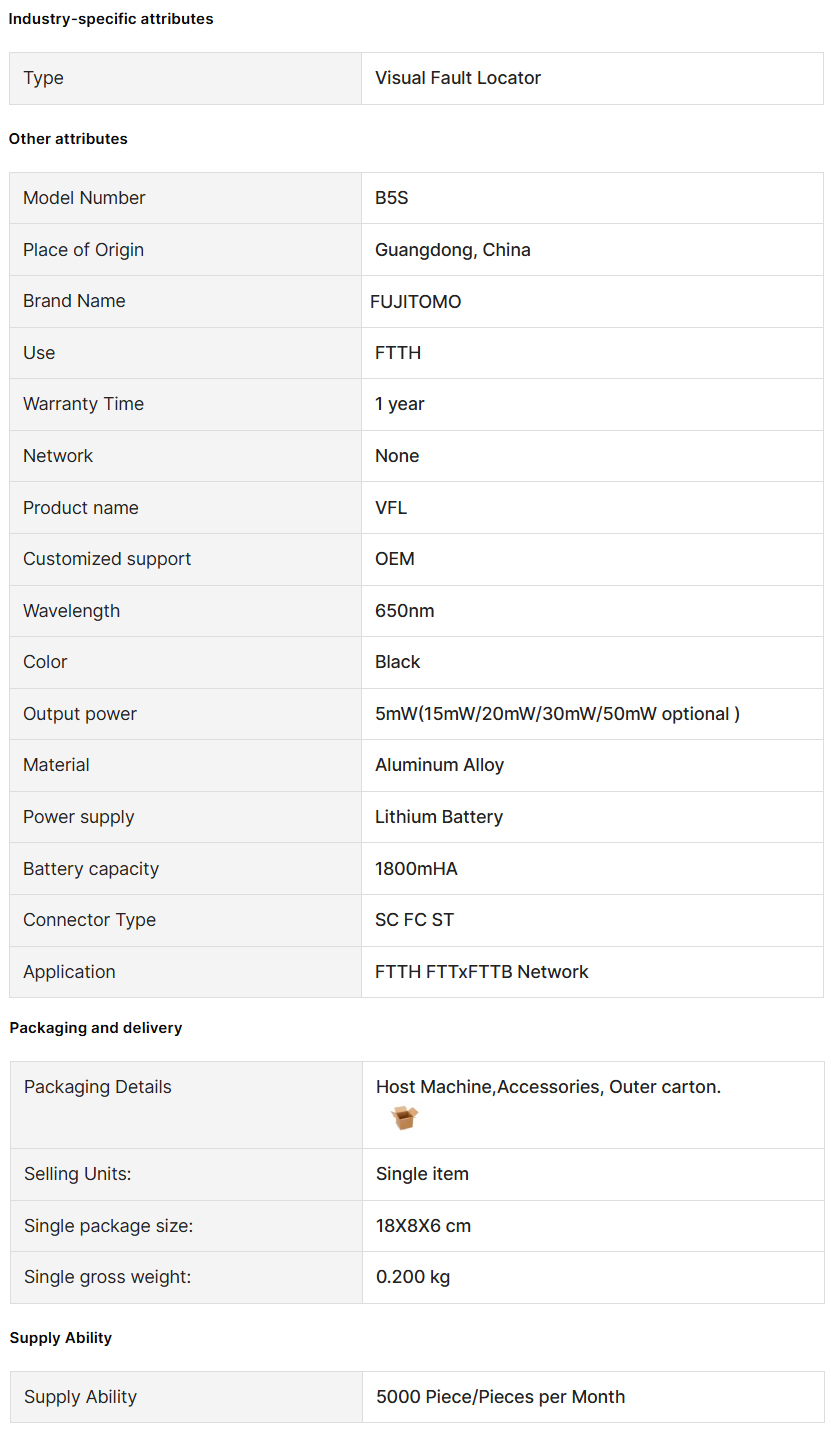Click the Warranty Time label cell
831x1436 pixels.
(185, 404)
